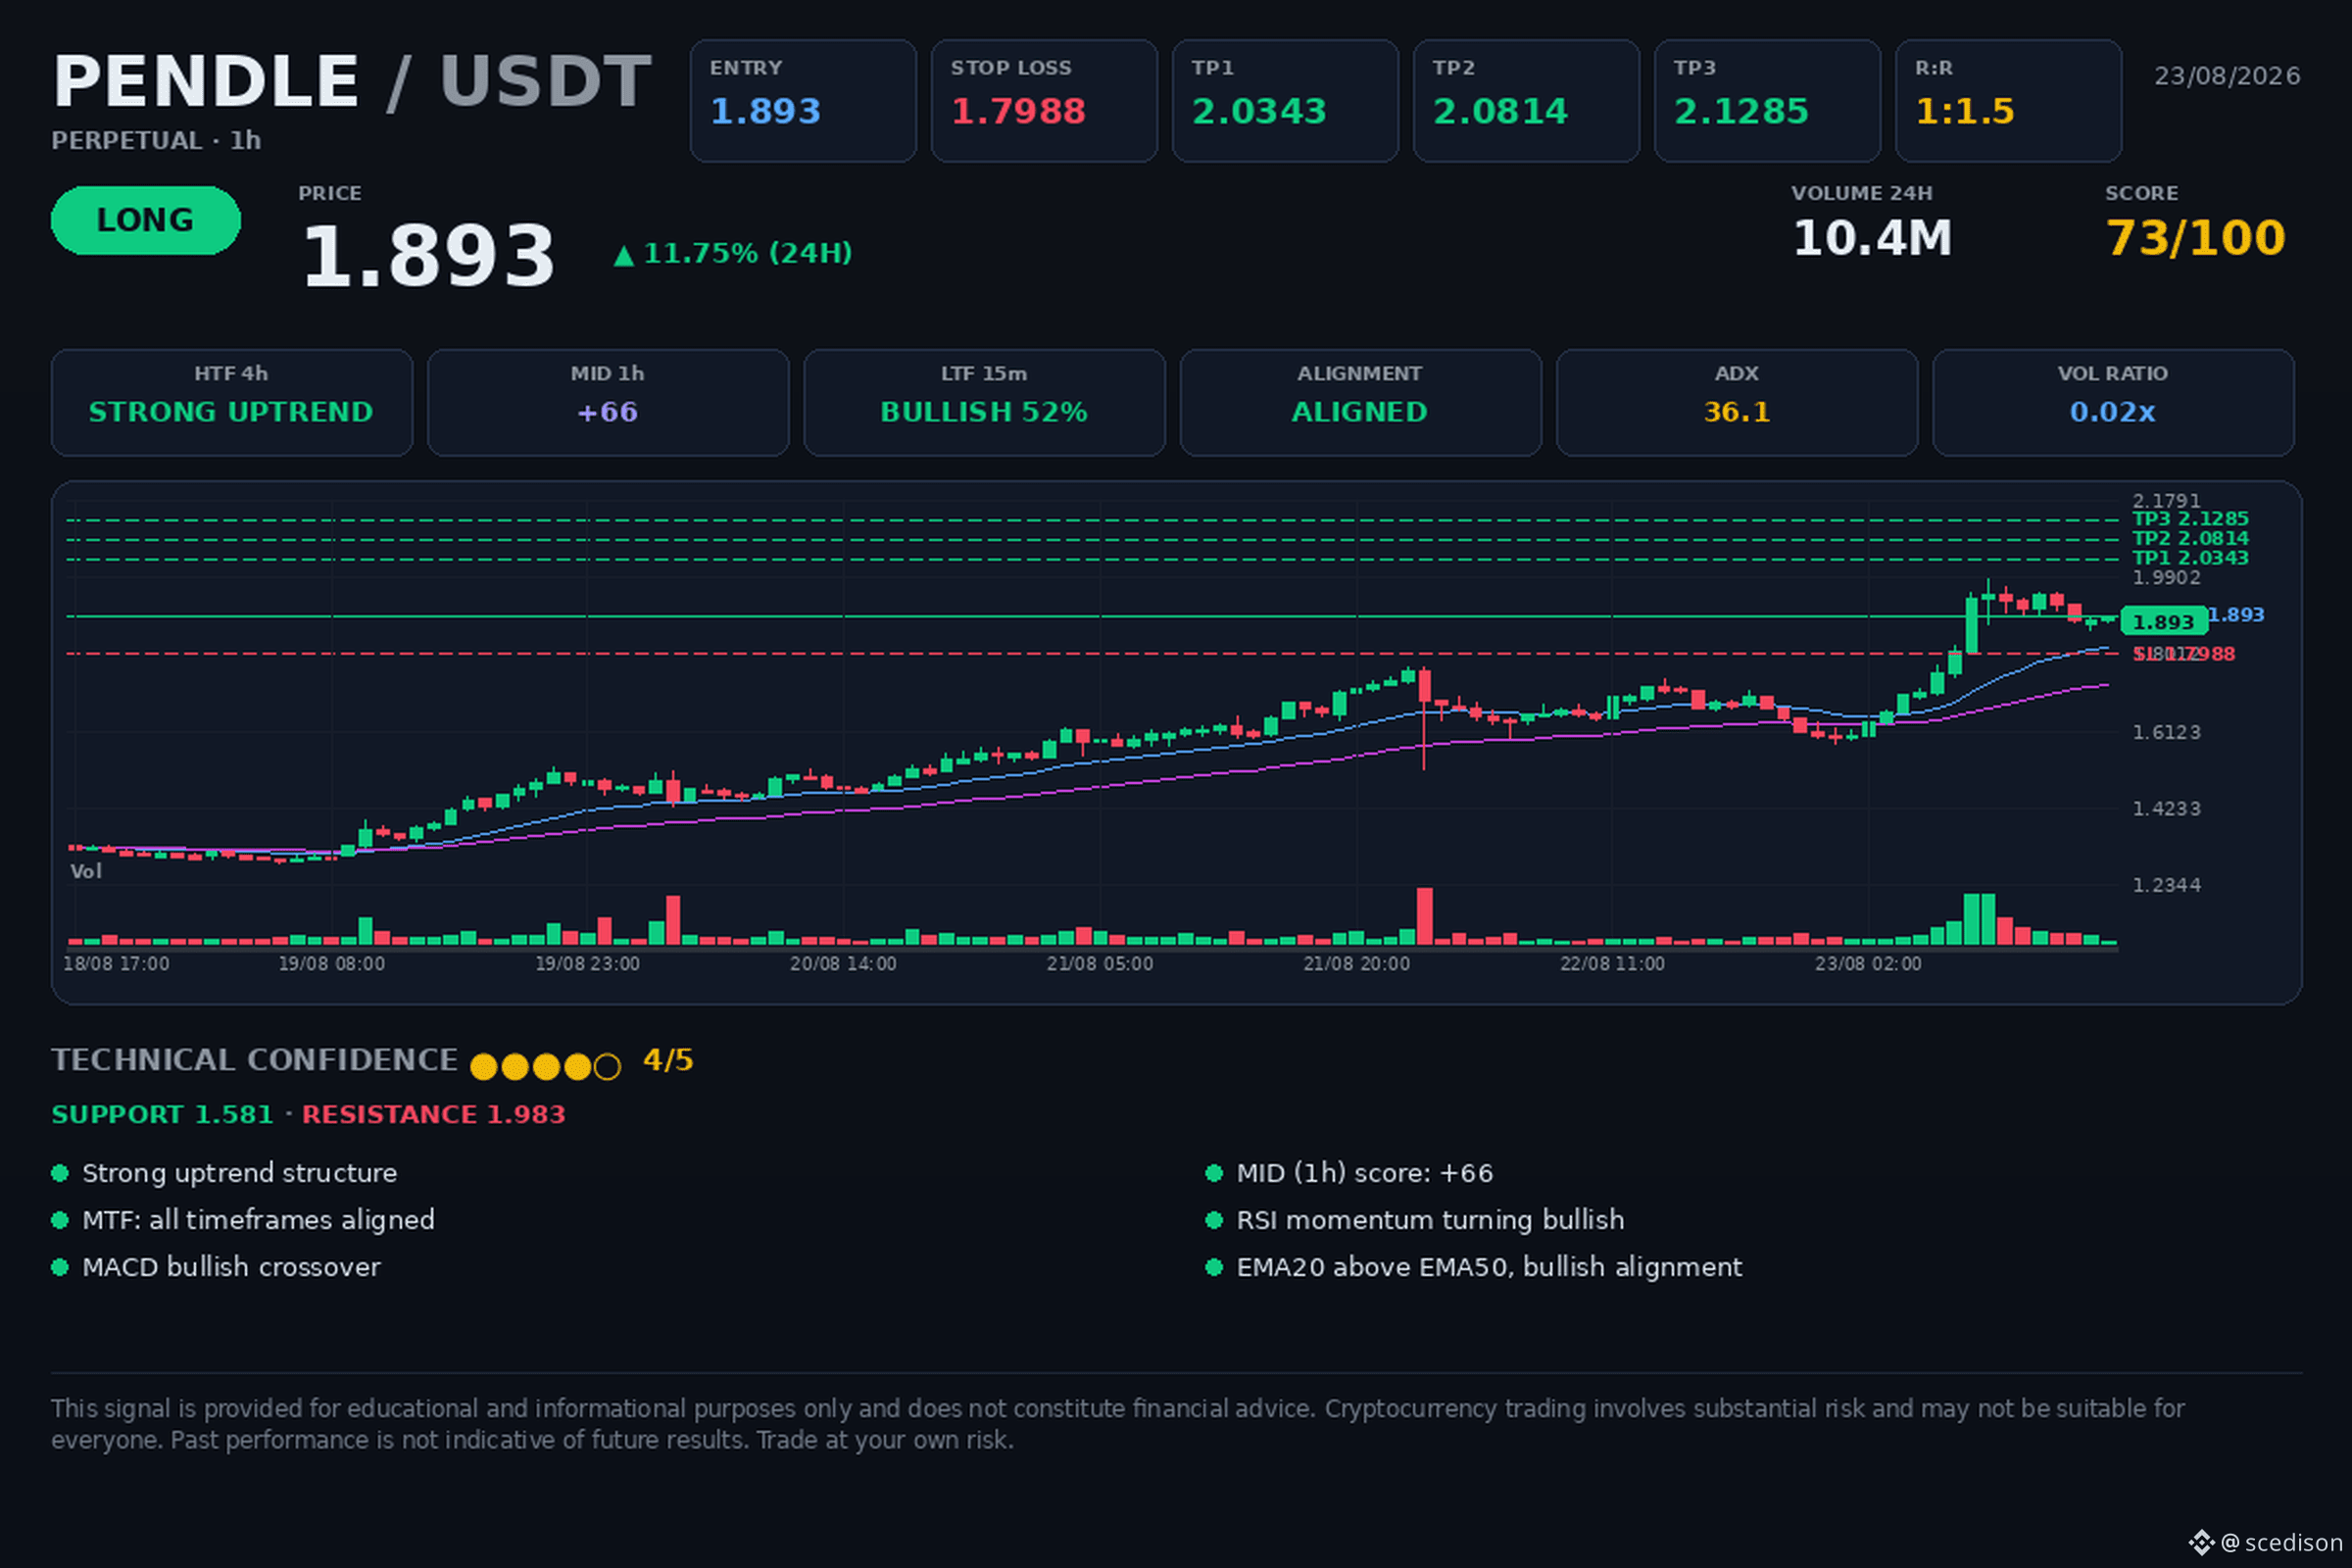Select the VOL RATIO 0.02x card
The height and width of the screenshot is (1568, 2352).
[x=2113, y=402]
